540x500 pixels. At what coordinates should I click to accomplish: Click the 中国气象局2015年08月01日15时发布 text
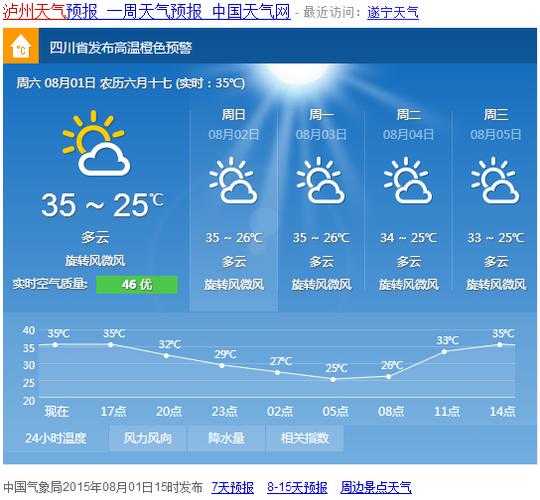click(x=103, y=487)
